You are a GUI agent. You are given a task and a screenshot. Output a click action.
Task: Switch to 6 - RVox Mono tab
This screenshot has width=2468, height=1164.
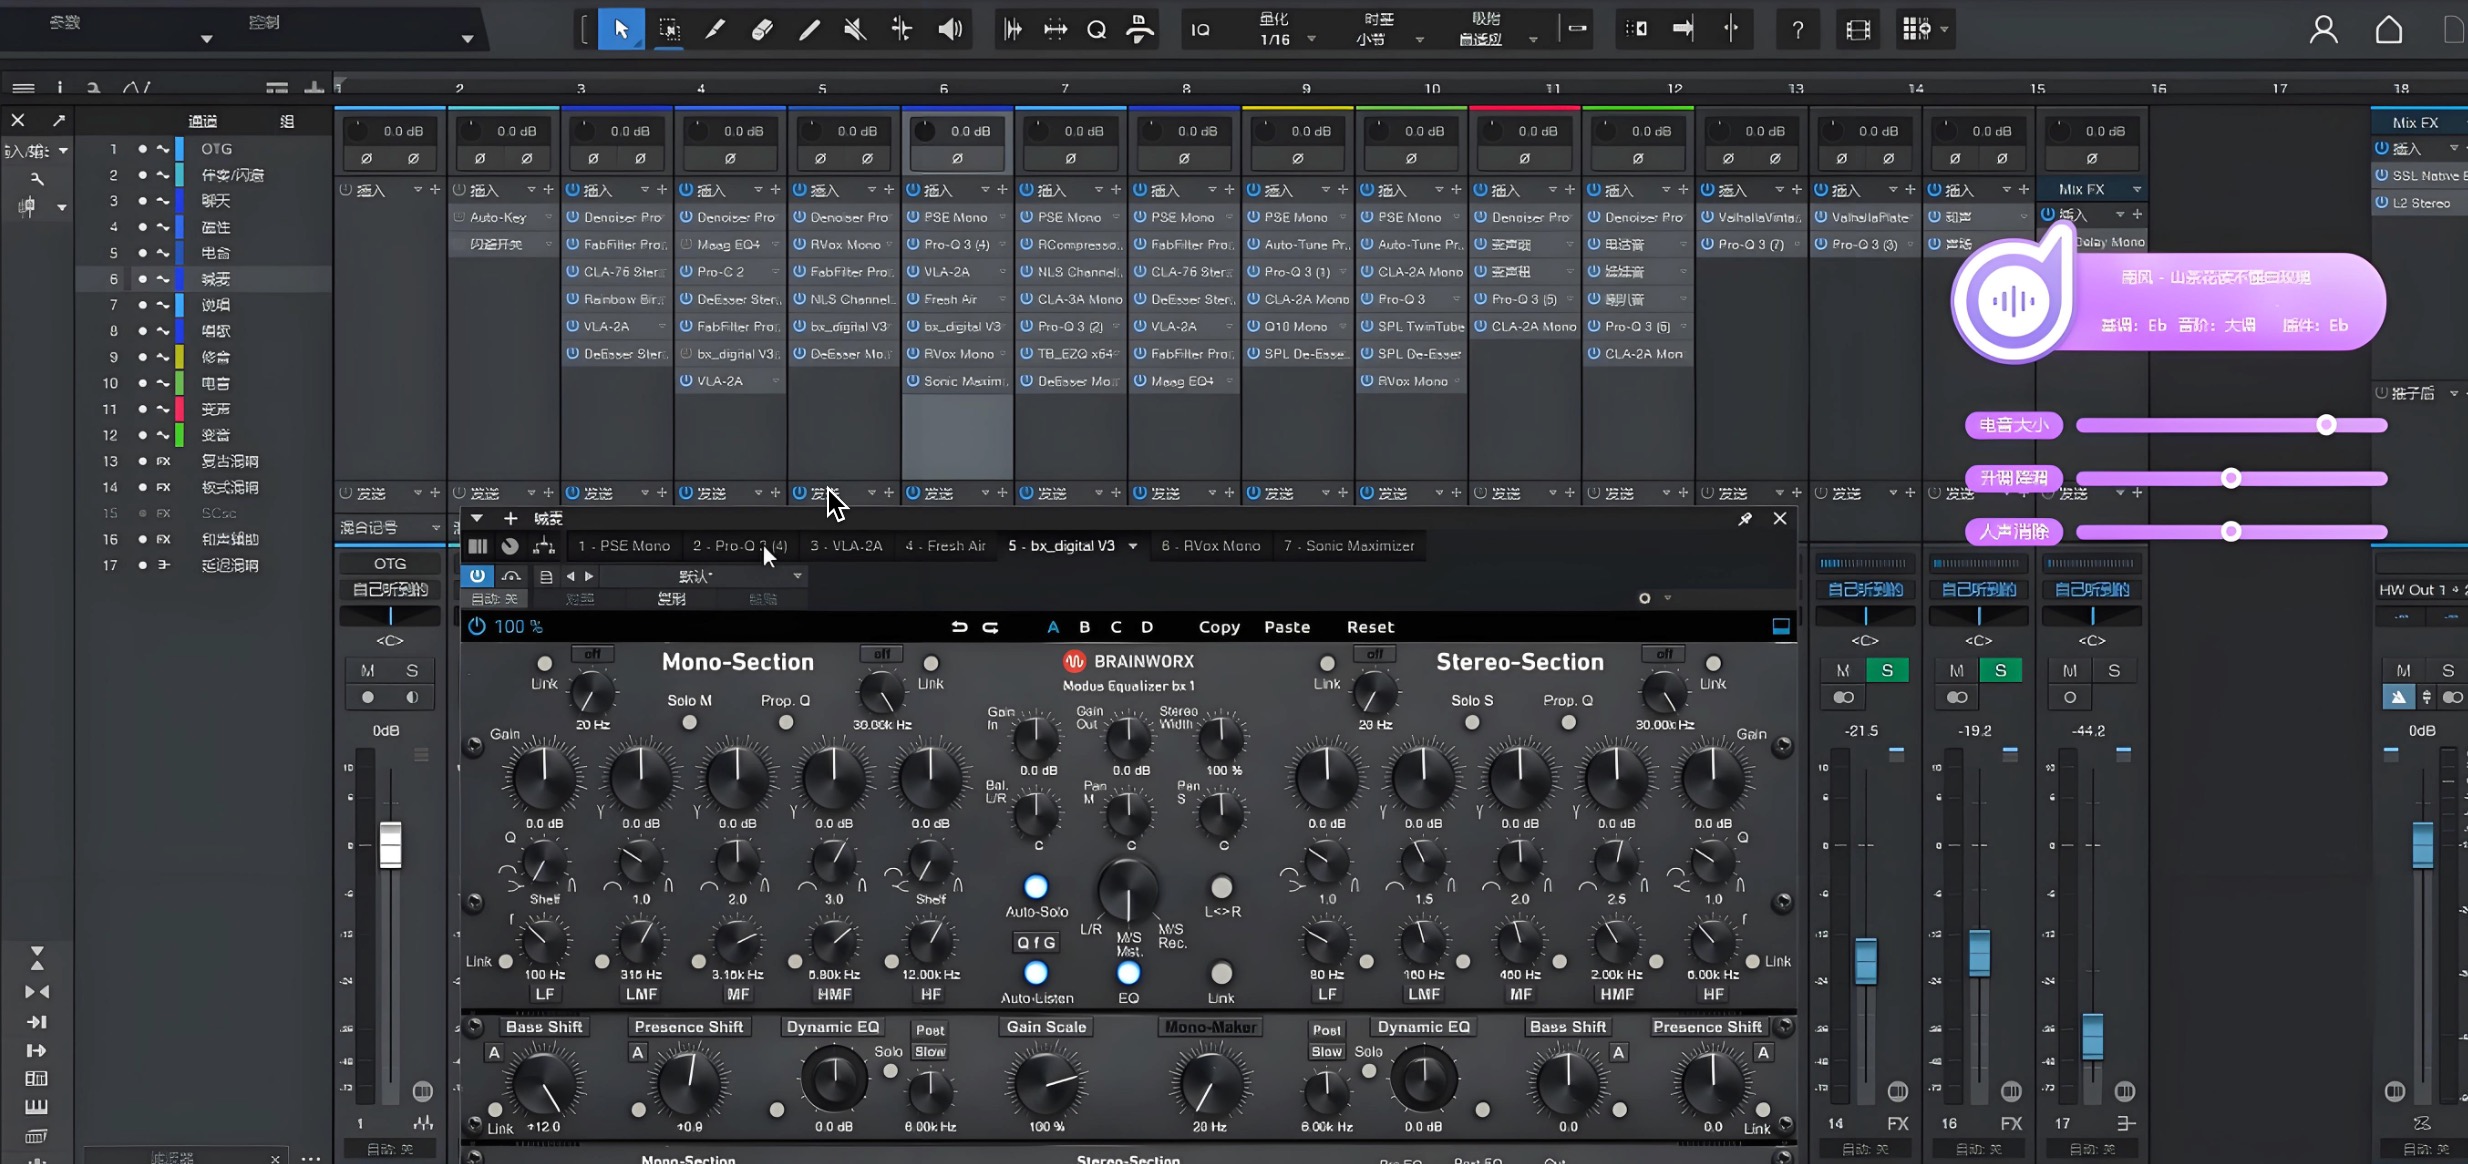point(1211,546)
